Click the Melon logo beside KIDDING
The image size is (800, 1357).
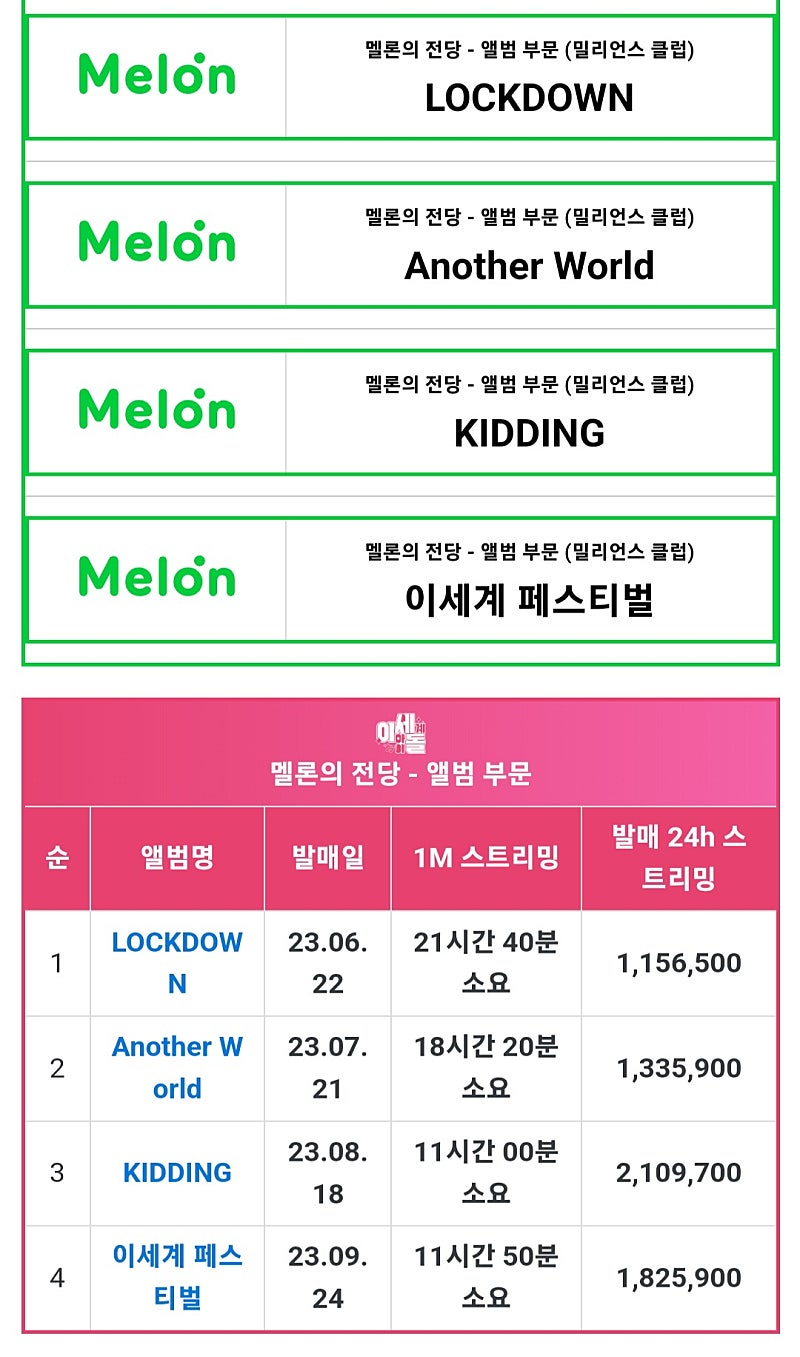[x=157, y=409]
